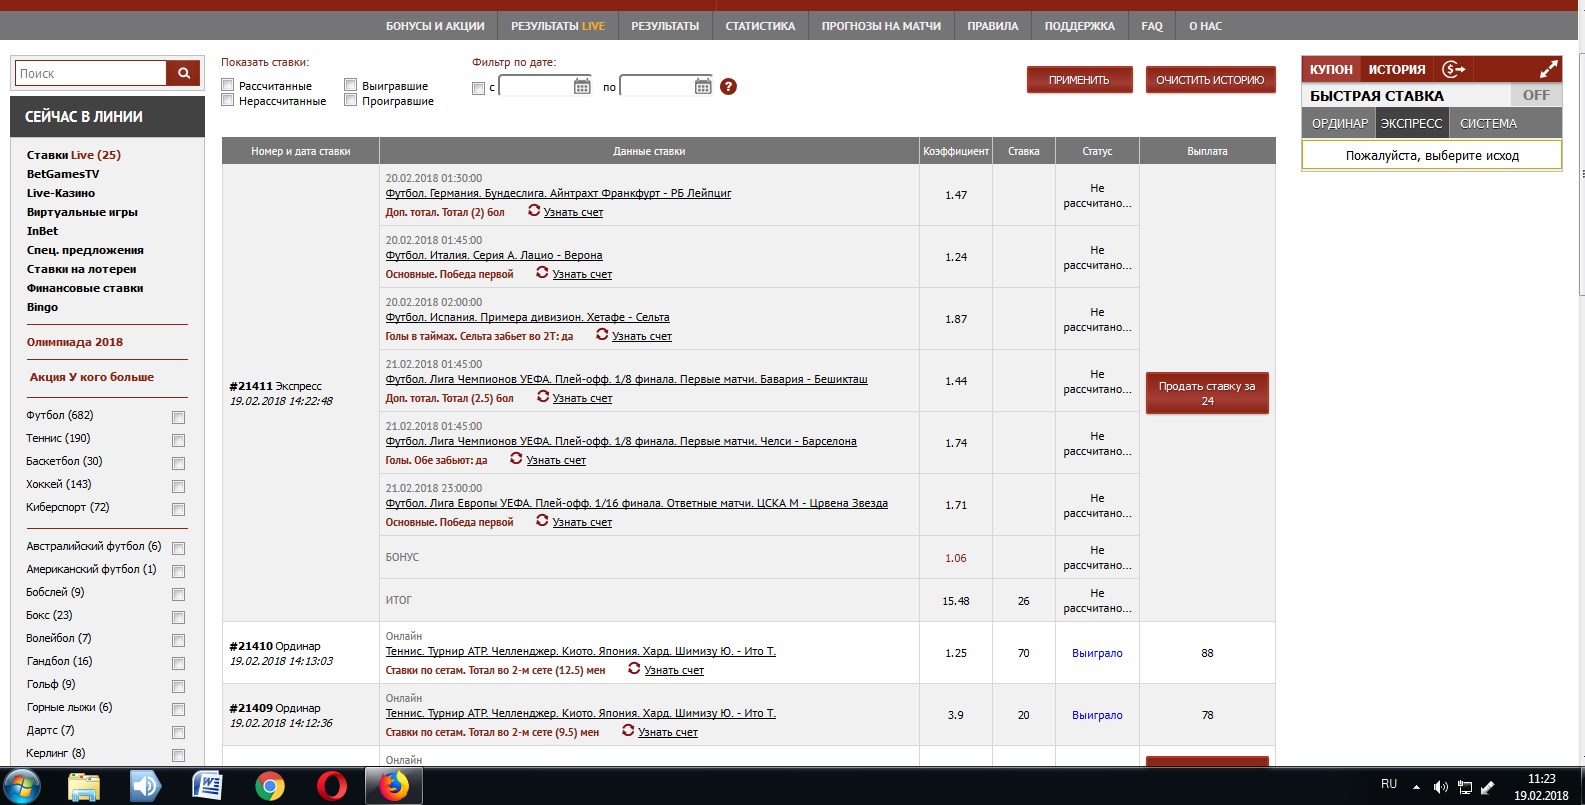This screenshot has width=1585, height=805.
Task: Click Продать ставку за 24 button
Action: 1207,393
